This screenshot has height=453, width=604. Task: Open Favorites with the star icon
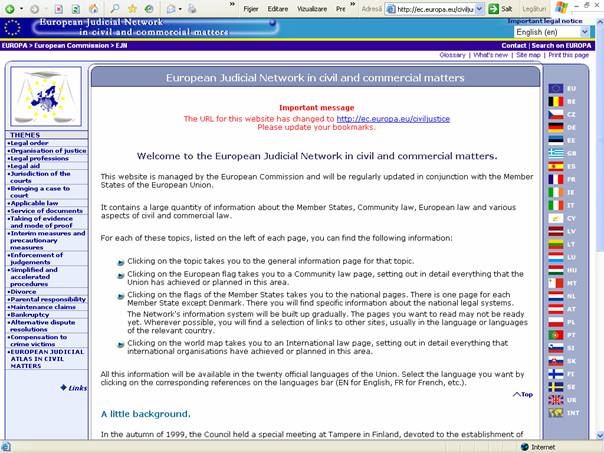click(x=132, y=8)
